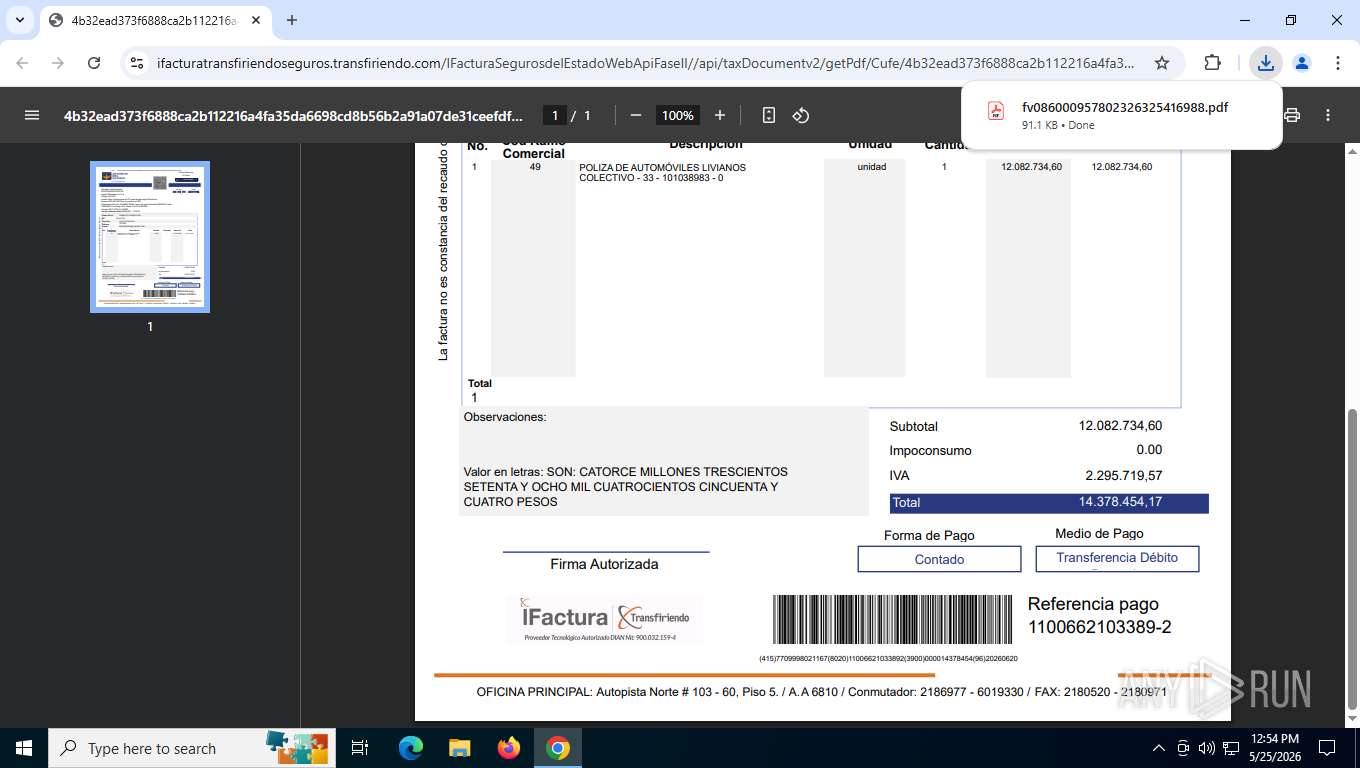Viewport: 1360px width, 768px height.
Task: Click the IVA value 2.295.719,57
Action: (1124, 476)
